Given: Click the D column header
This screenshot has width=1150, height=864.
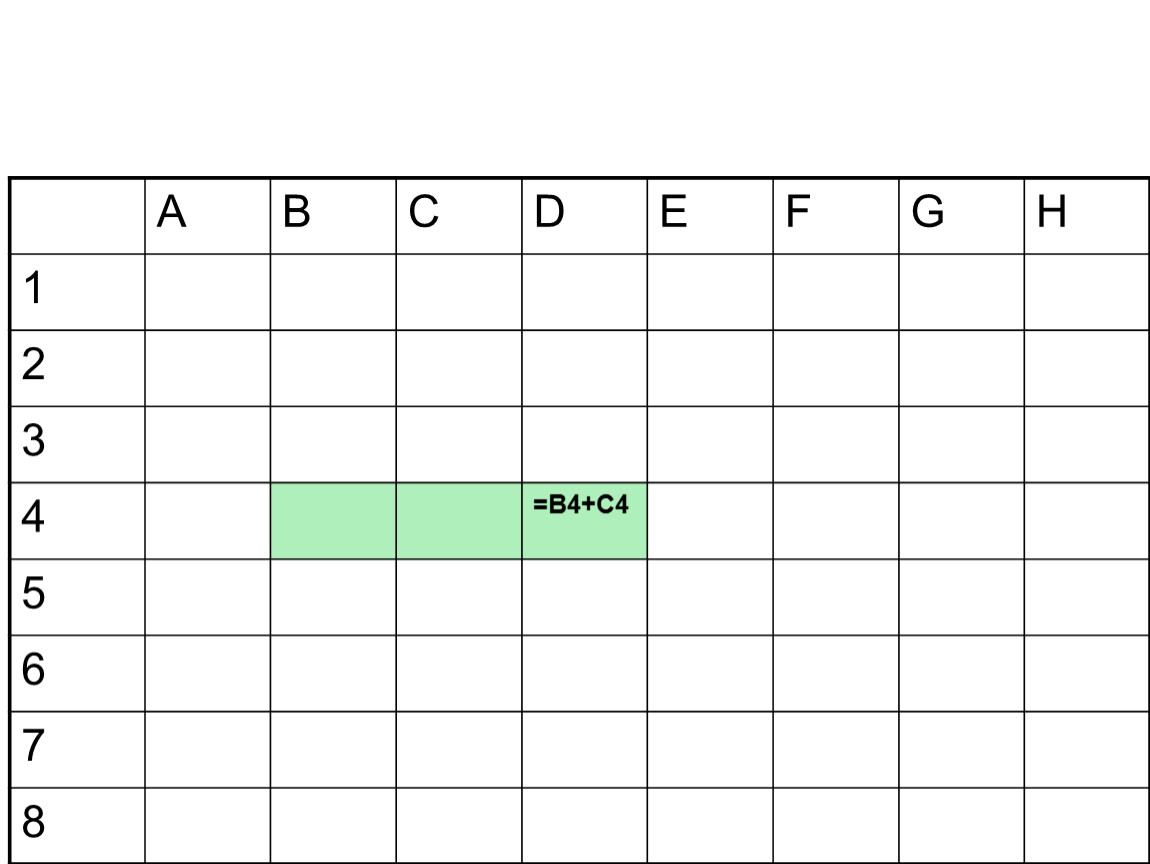Looking at the screenshot, I should (x=584, y=216).
